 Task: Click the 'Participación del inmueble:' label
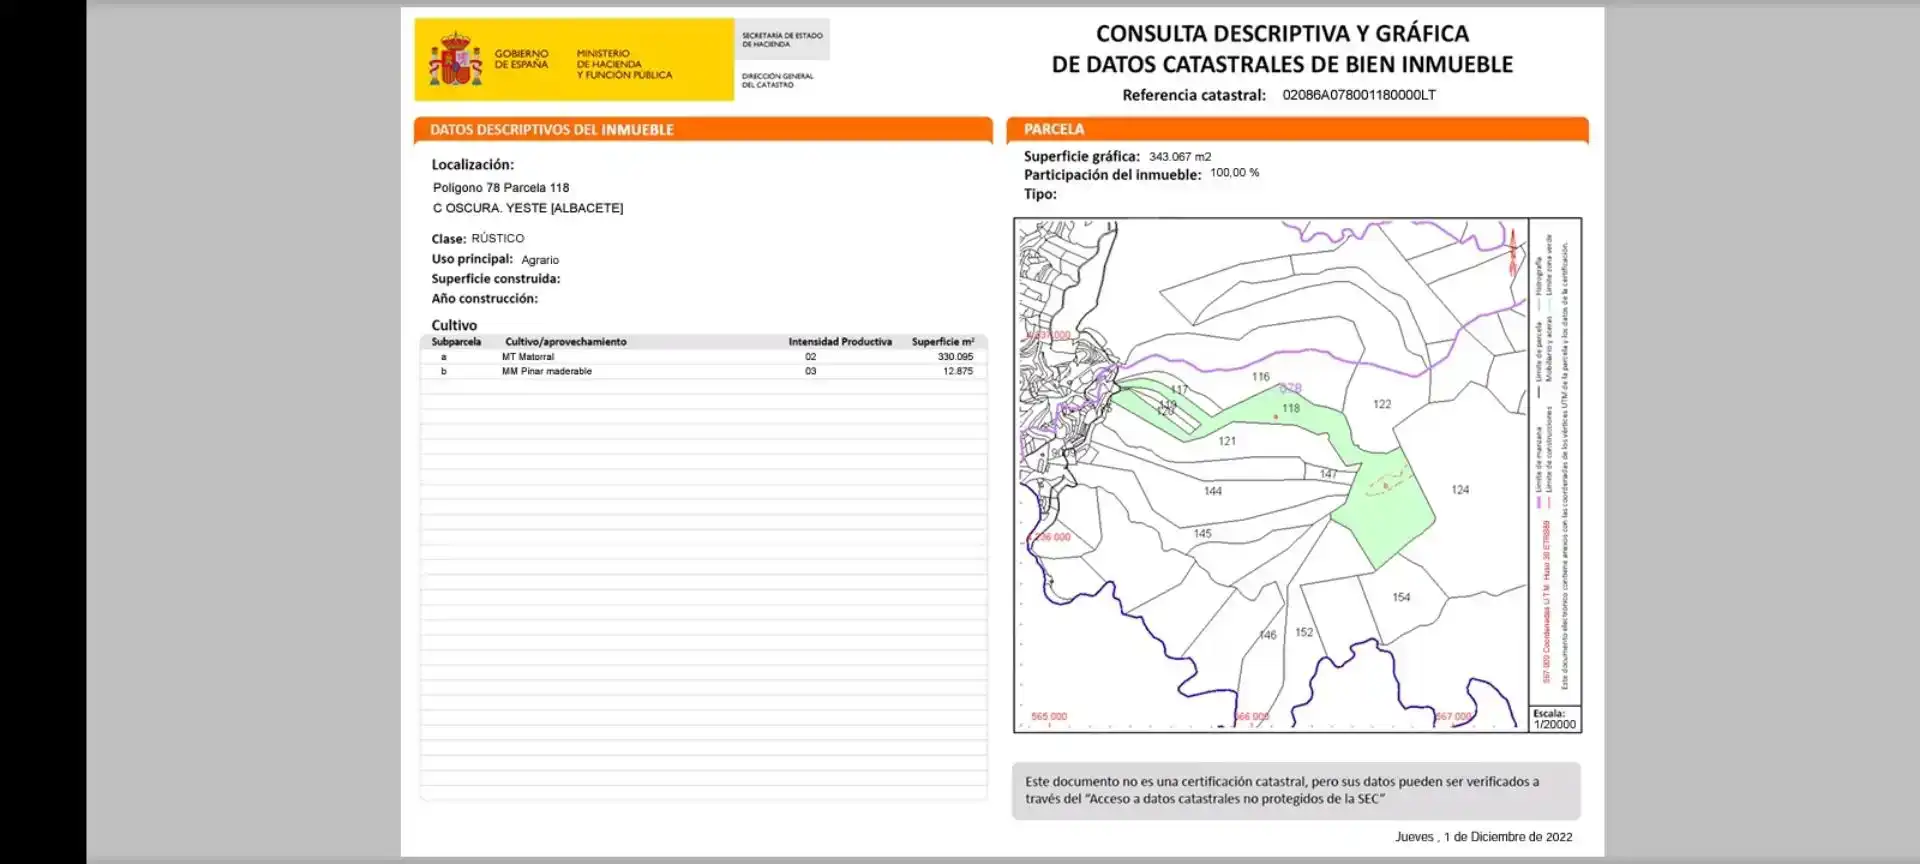(1113, 175)
